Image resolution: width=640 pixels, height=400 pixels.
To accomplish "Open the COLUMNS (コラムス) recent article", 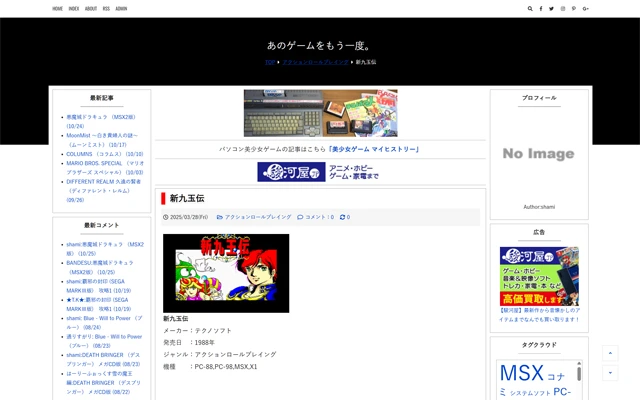I will (x=104, y=154).
